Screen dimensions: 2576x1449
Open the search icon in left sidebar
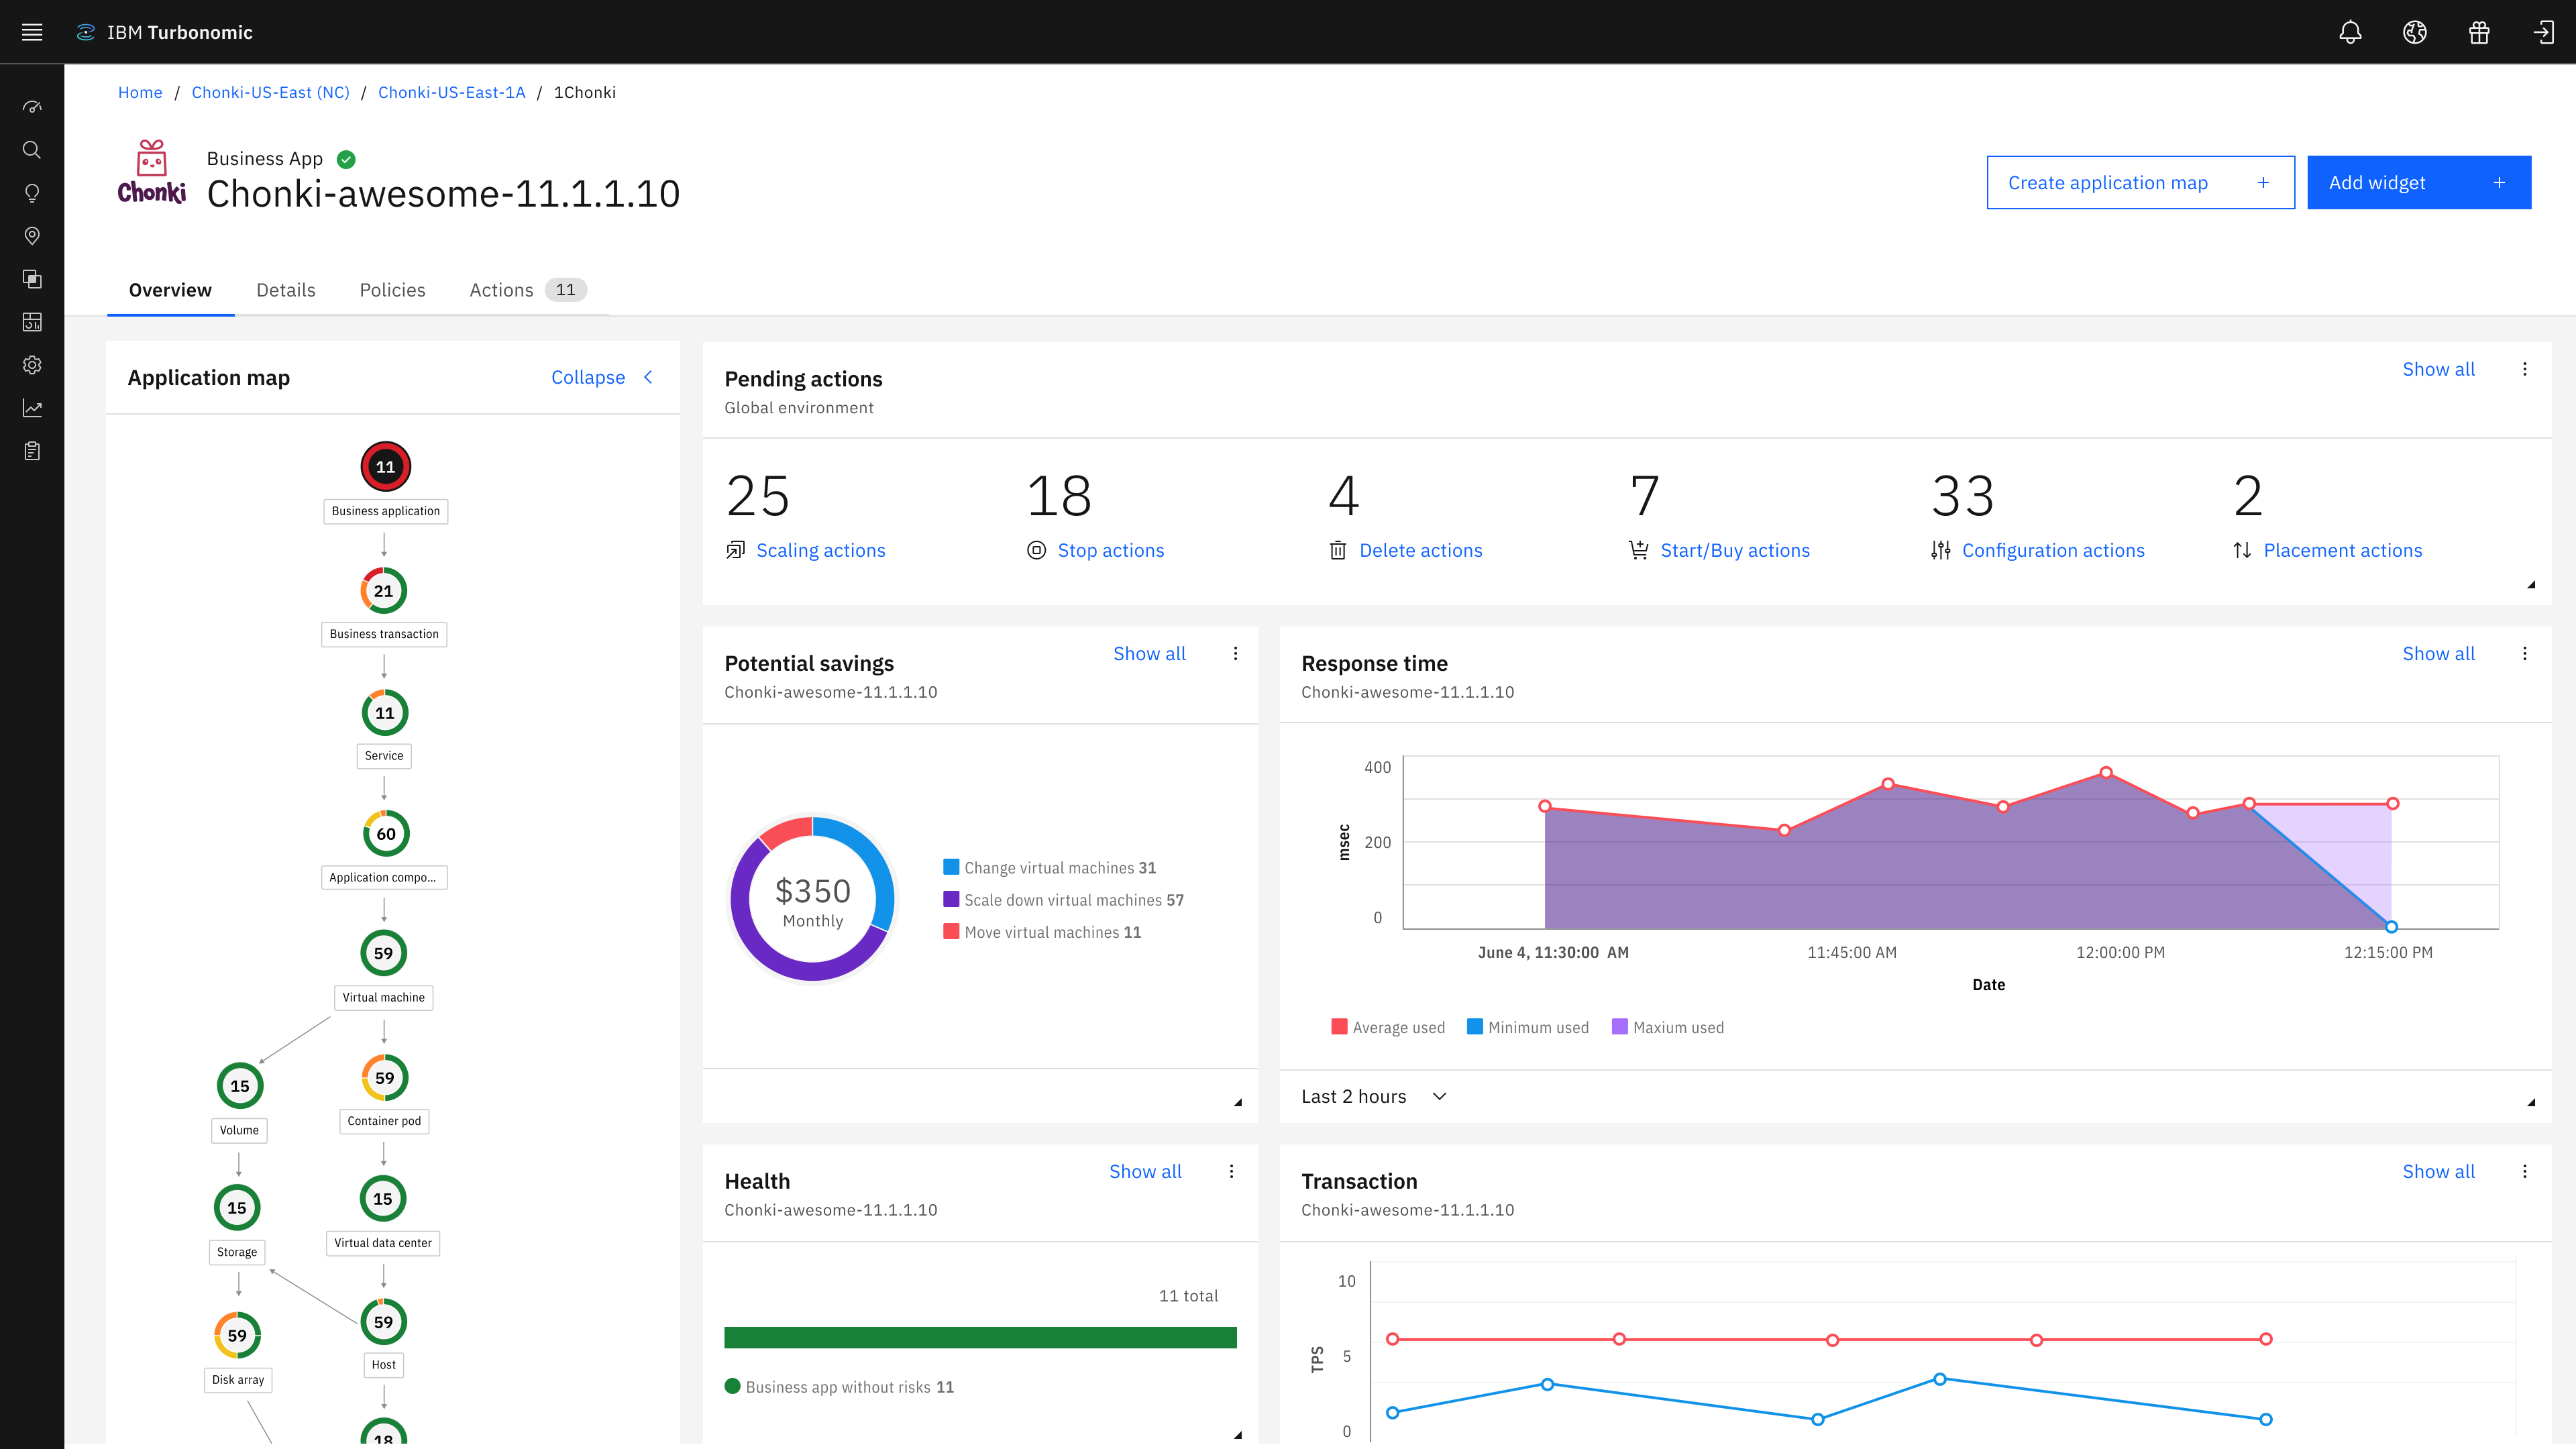32,150
